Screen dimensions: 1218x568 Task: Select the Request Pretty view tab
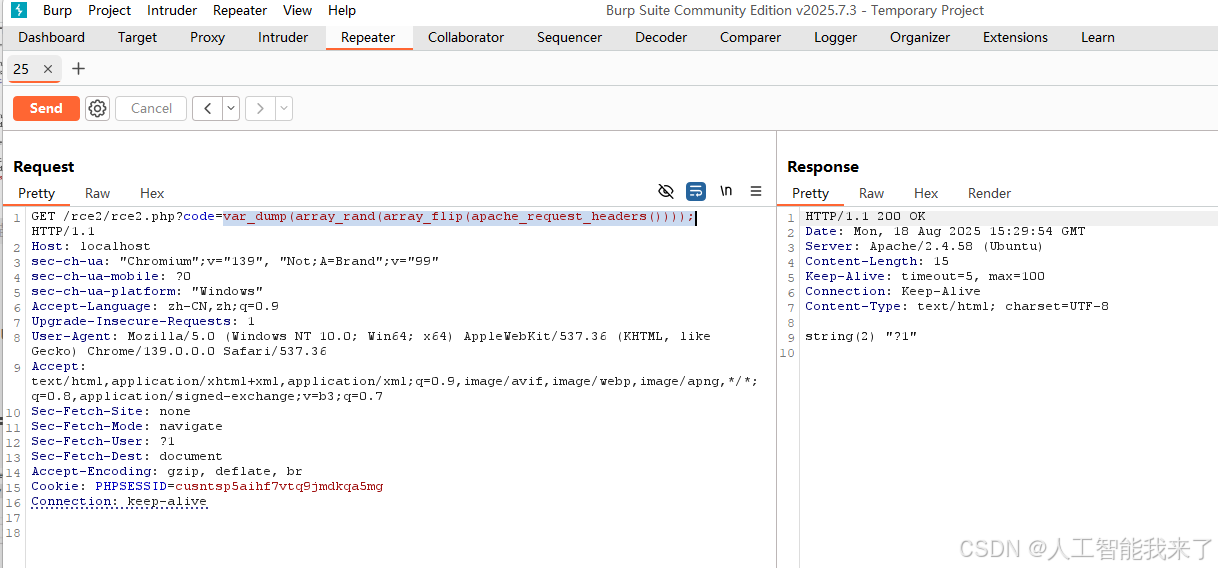pyautogui.click(x=37, y=193)
